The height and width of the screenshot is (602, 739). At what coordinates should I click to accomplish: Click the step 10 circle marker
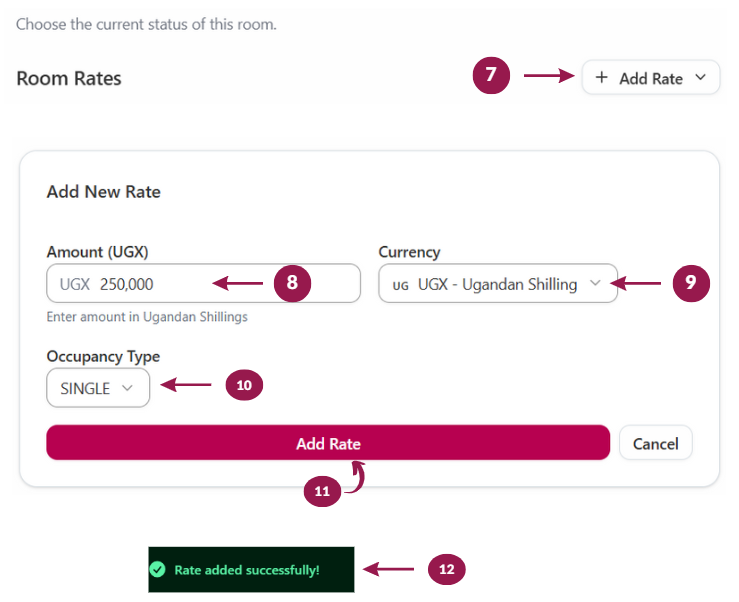coord(244,384)
